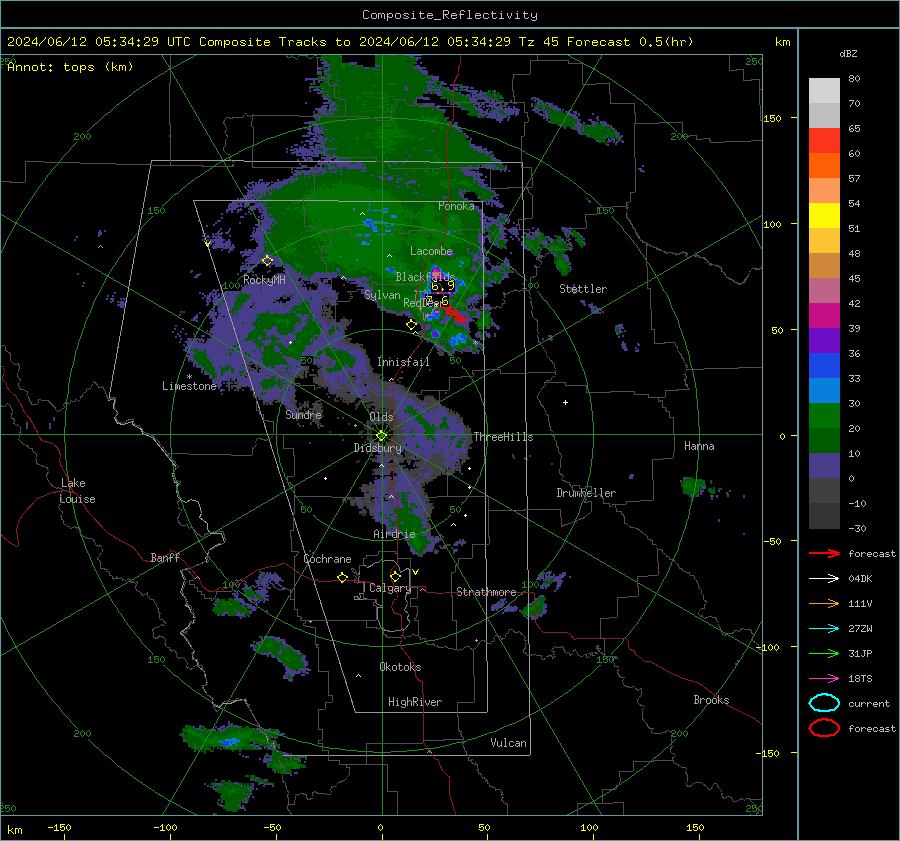Select the yellow diamond marker near Cochrane
Image resolution: width=900 pixels, height=841 pixels.
[343, 578]
